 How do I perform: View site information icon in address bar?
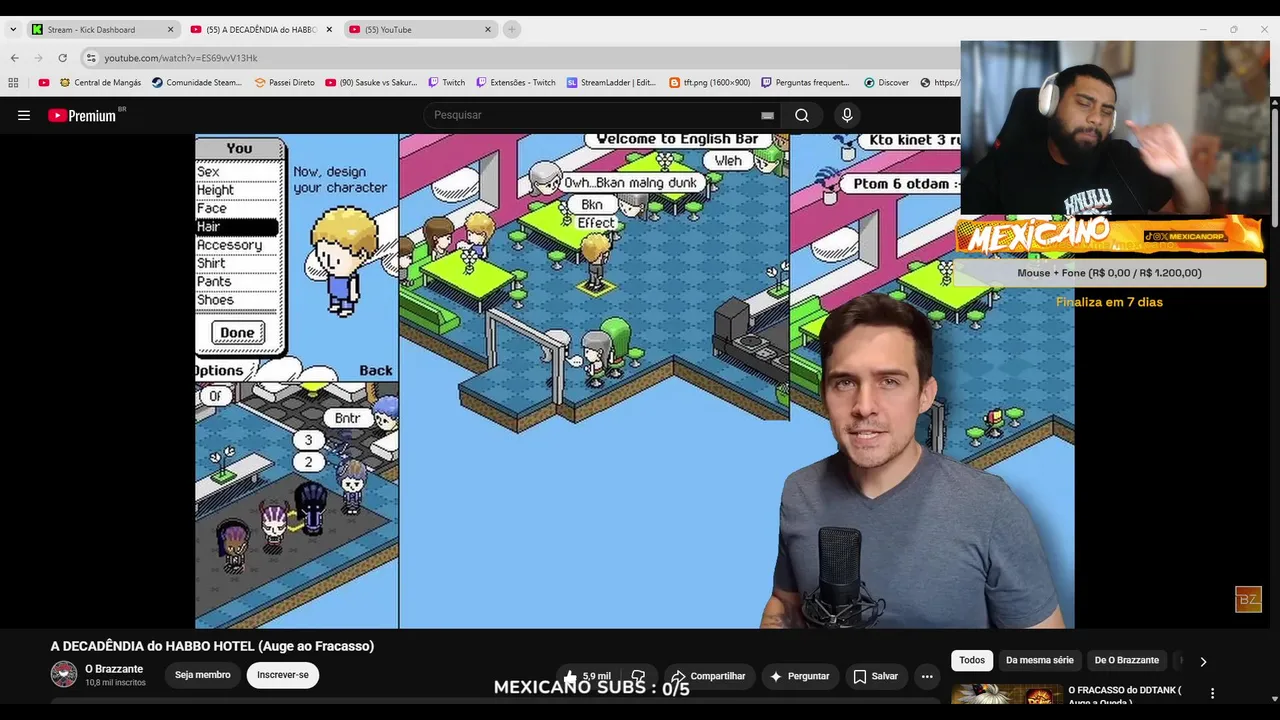[91, 58]
